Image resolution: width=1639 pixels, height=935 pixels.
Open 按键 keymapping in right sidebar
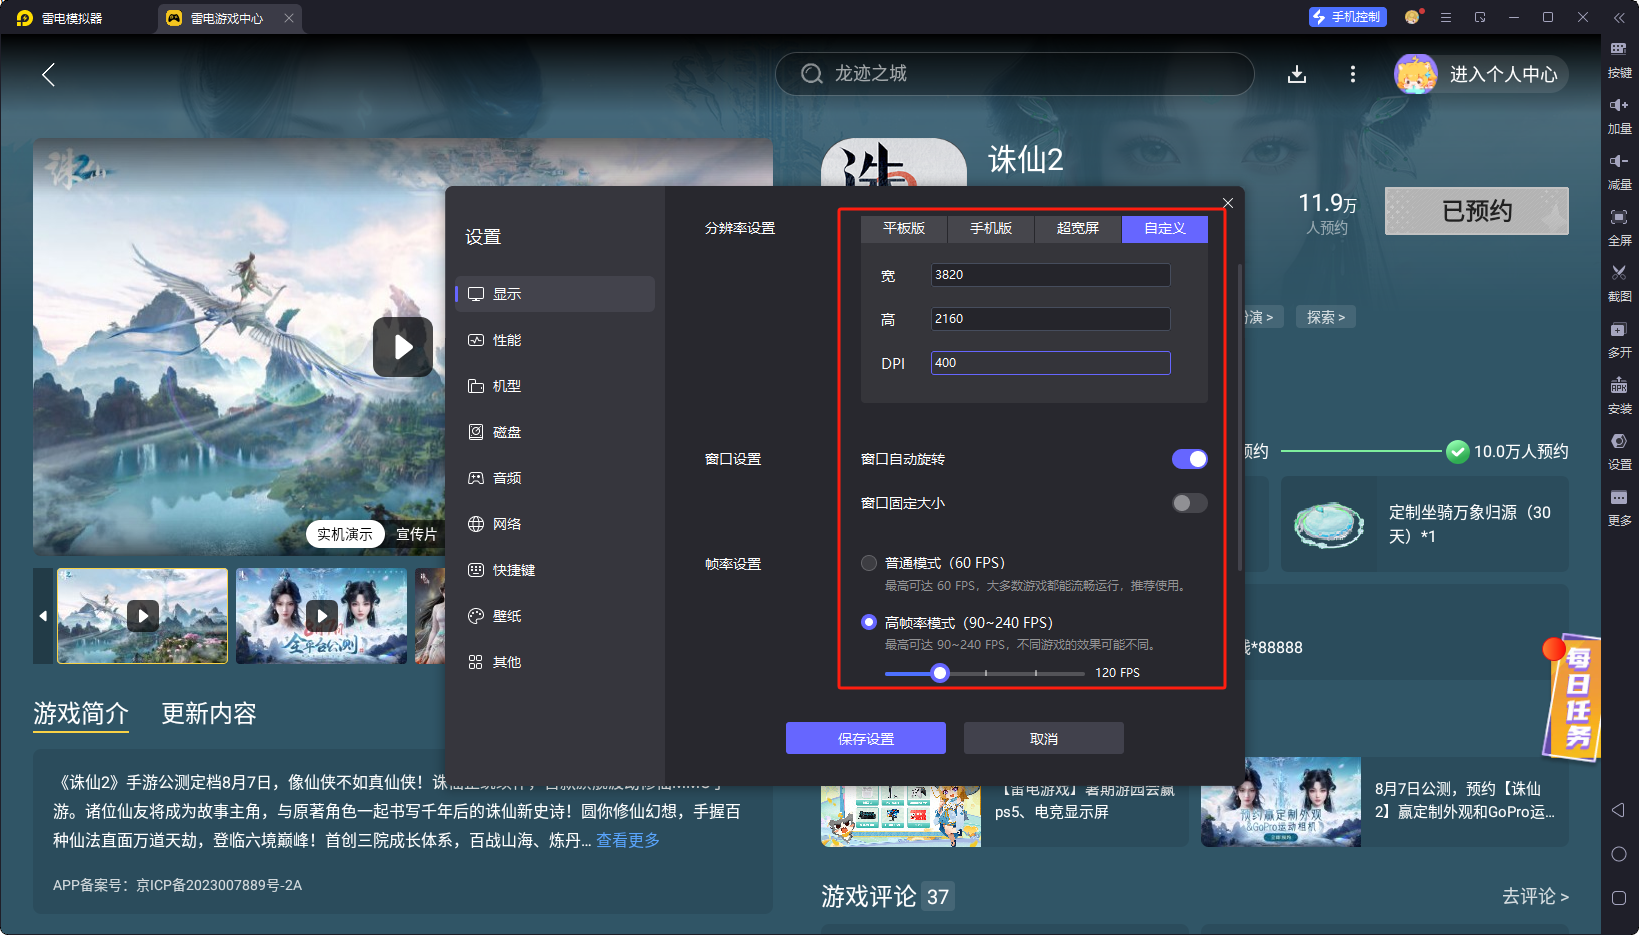(1619, 59)
